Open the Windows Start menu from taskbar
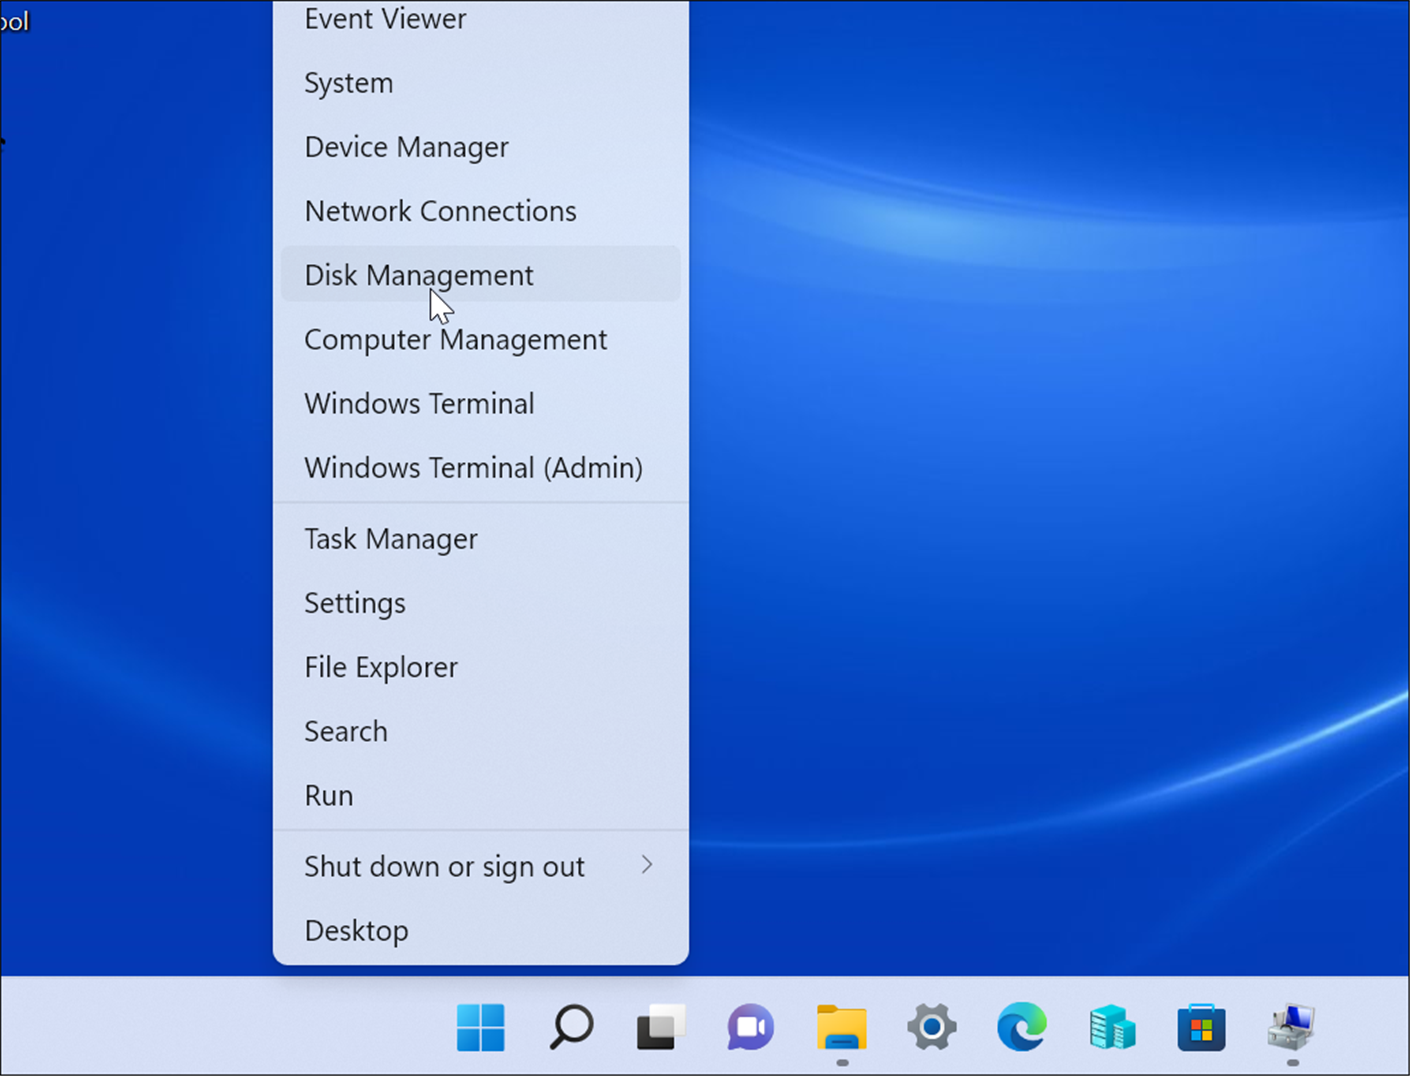 (x=481, y=1028)
